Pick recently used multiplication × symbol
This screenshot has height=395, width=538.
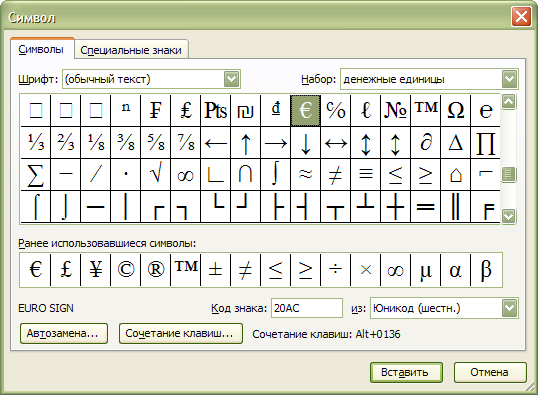(x=365, y=270)
